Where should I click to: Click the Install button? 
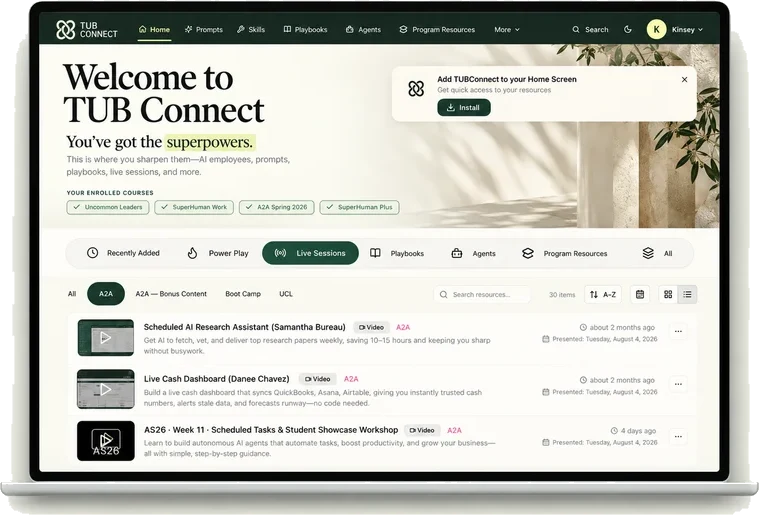pos(464,107)
